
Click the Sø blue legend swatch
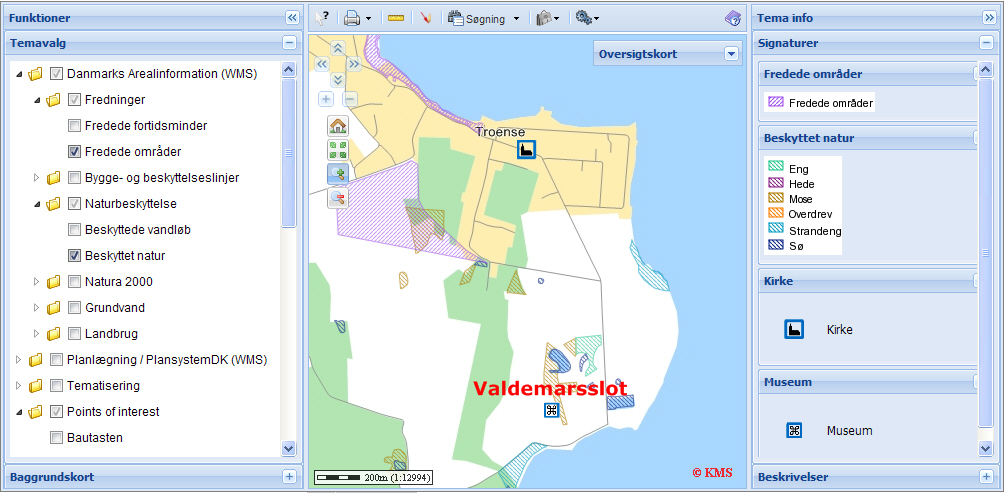775,244
